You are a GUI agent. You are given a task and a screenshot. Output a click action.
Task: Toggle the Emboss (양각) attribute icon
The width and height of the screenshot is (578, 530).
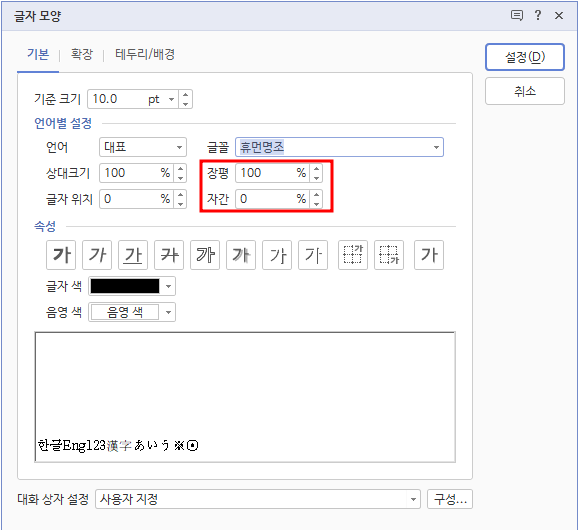click(x=277, y=255)
